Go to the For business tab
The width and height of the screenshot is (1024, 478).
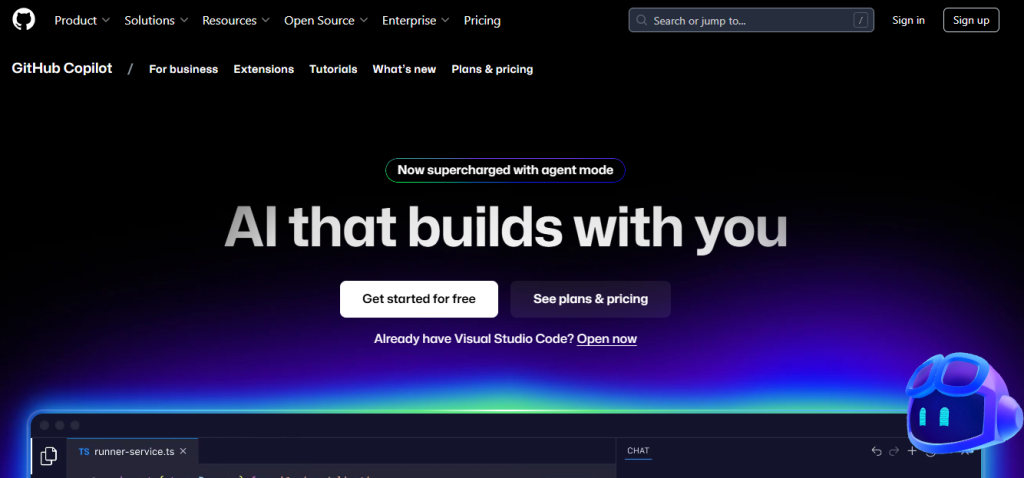(184, 69)
